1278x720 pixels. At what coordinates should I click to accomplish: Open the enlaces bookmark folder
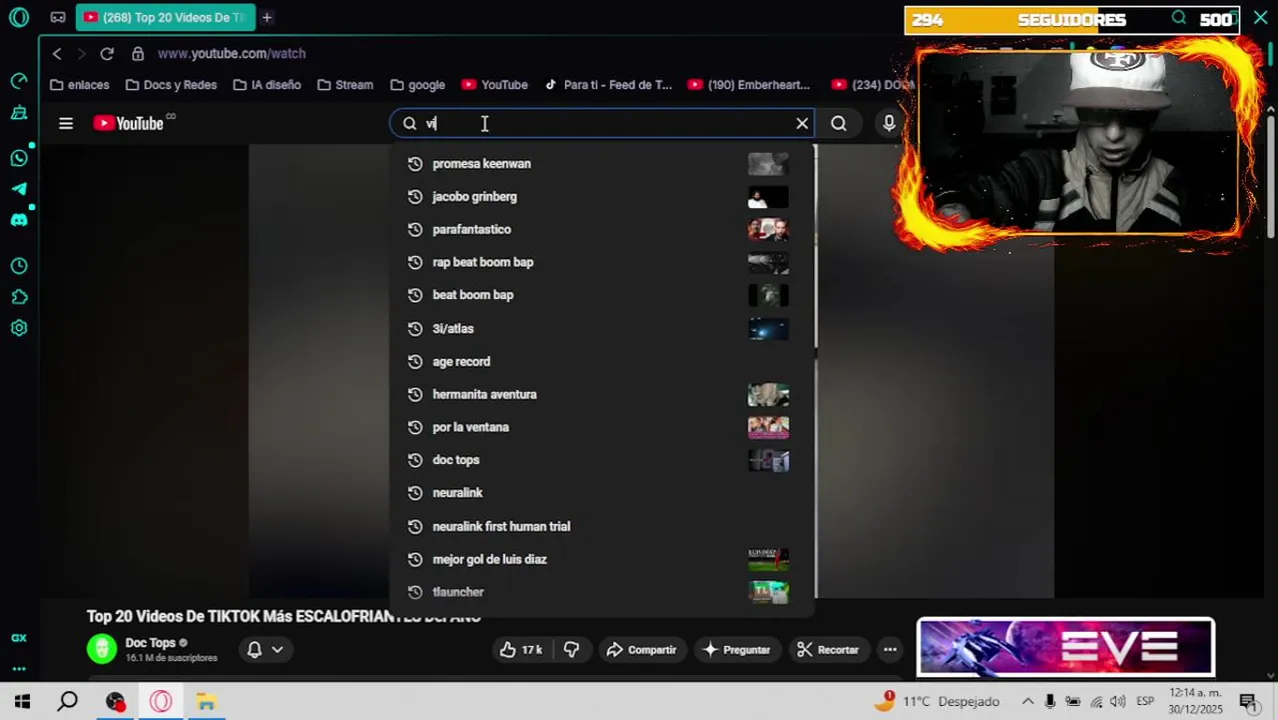pyautogui.click(x=79, y=85)
